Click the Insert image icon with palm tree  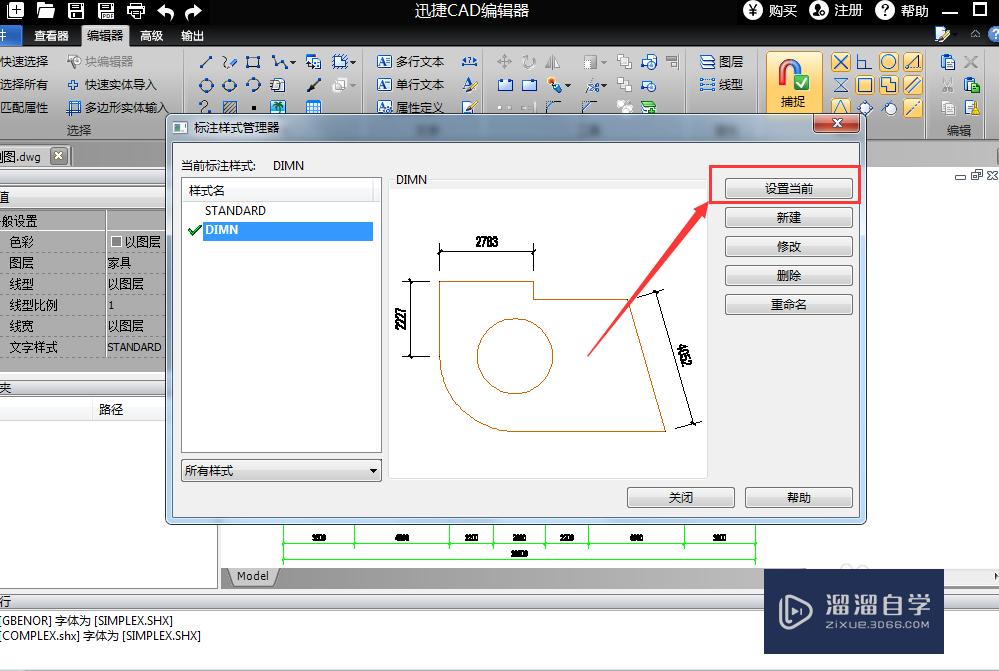278,107
